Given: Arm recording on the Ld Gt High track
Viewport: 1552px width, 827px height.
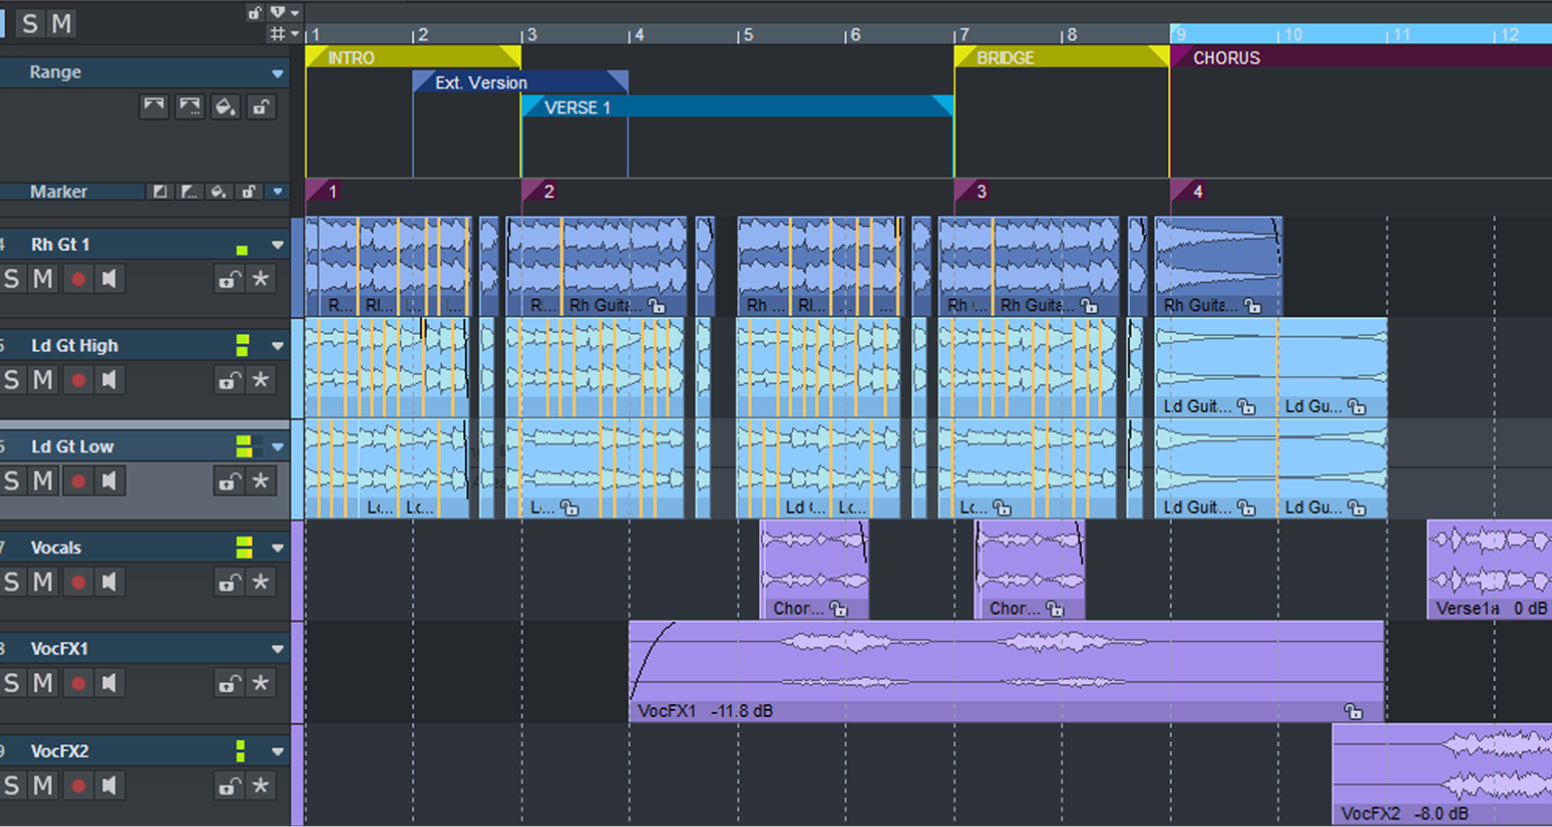Looking at the screenshot, I should point(78,380).
